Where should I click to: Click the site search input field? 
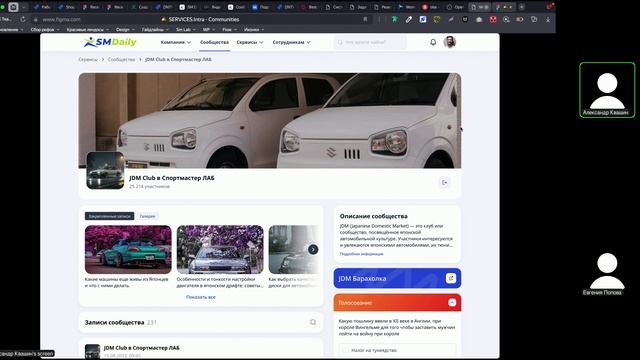click(370, 42)
